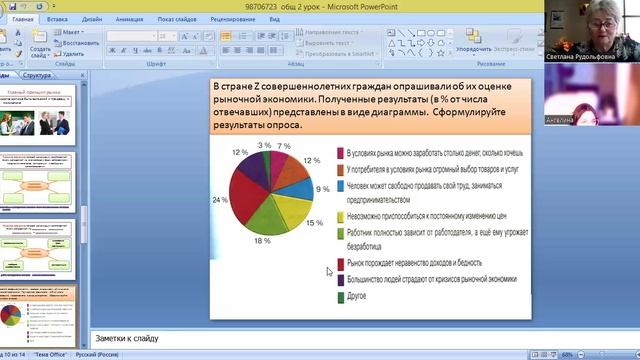Select the oval shape in gallery
Image resolution: width=640 pixels, height=360 pixels.
[431, 33]
